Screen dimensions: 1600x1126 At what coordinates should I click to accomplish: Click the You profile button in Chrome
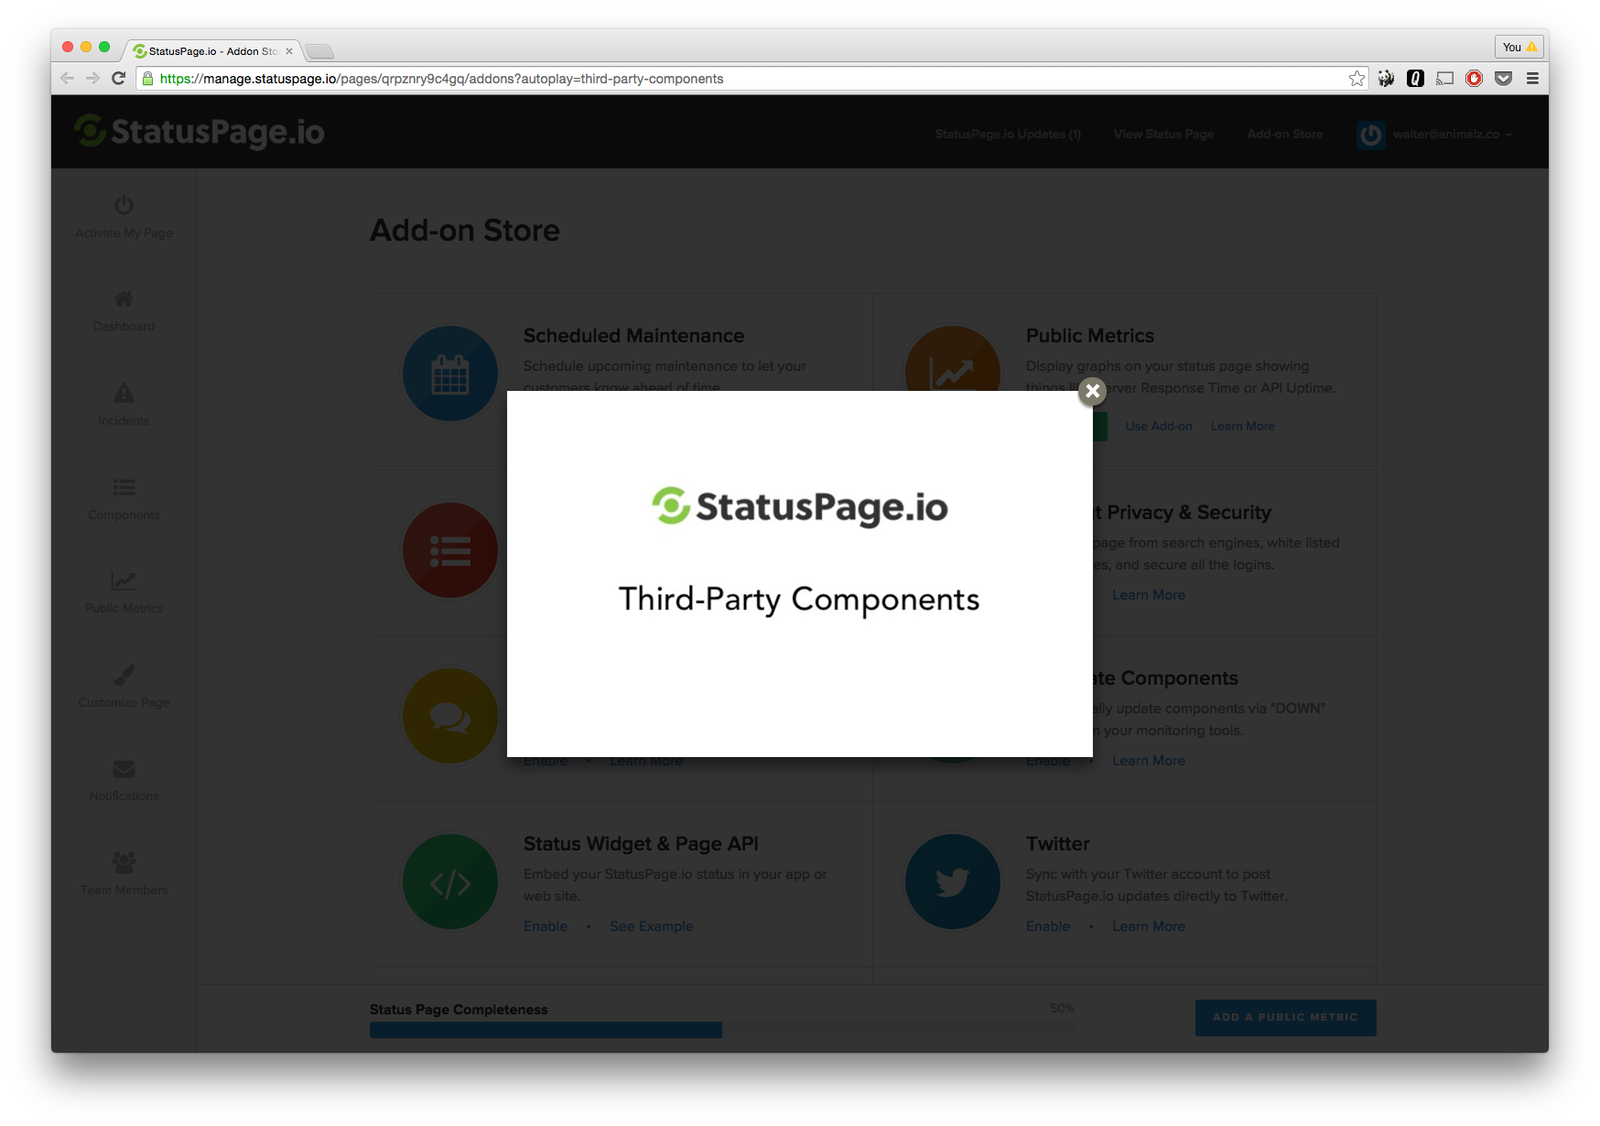tap(1519, 47)
